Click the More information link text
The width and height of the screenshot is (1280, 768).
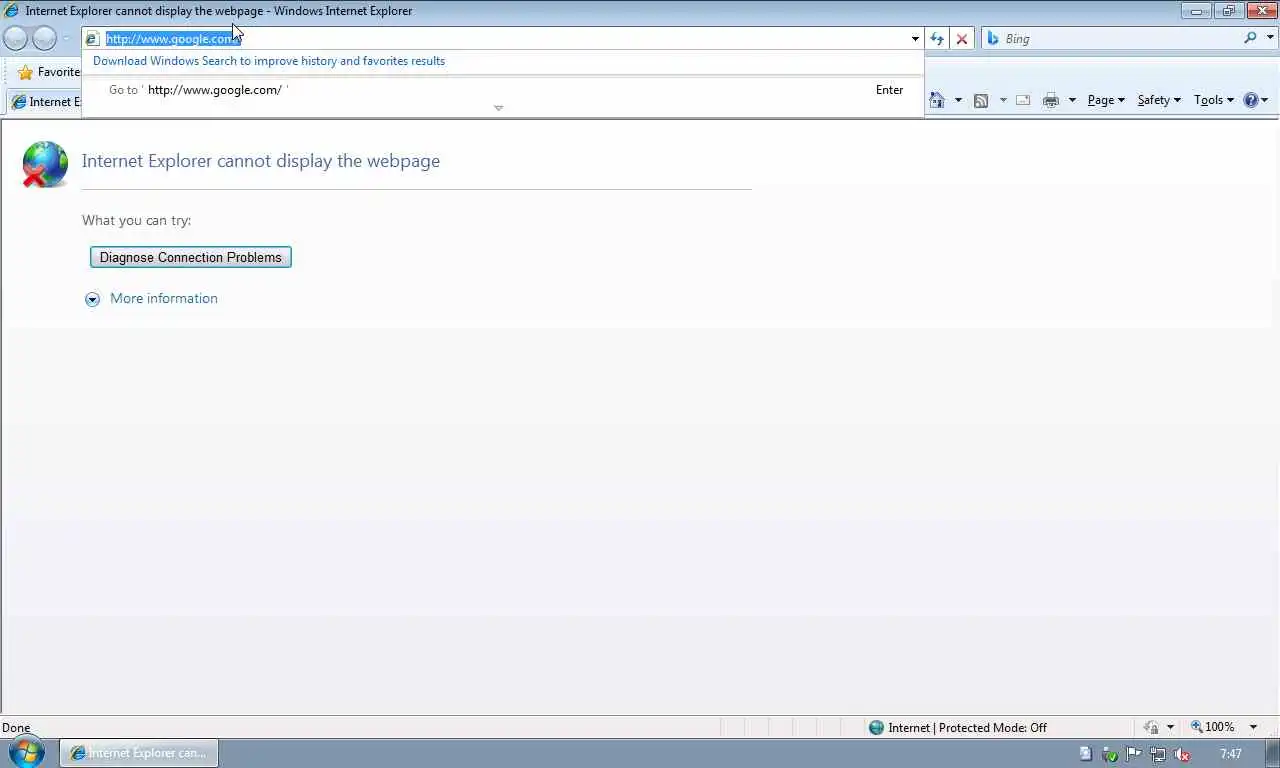164,298
